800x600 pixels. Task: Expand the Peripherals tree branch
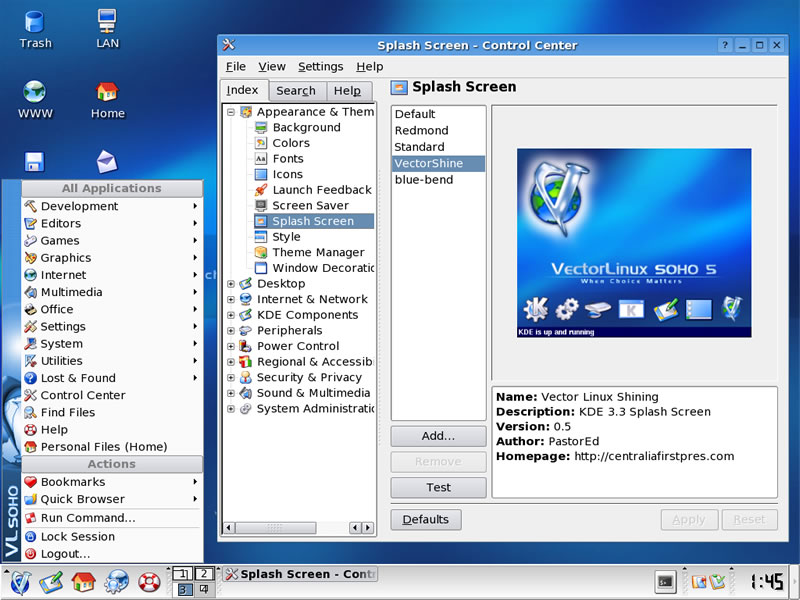click(231, 331)
